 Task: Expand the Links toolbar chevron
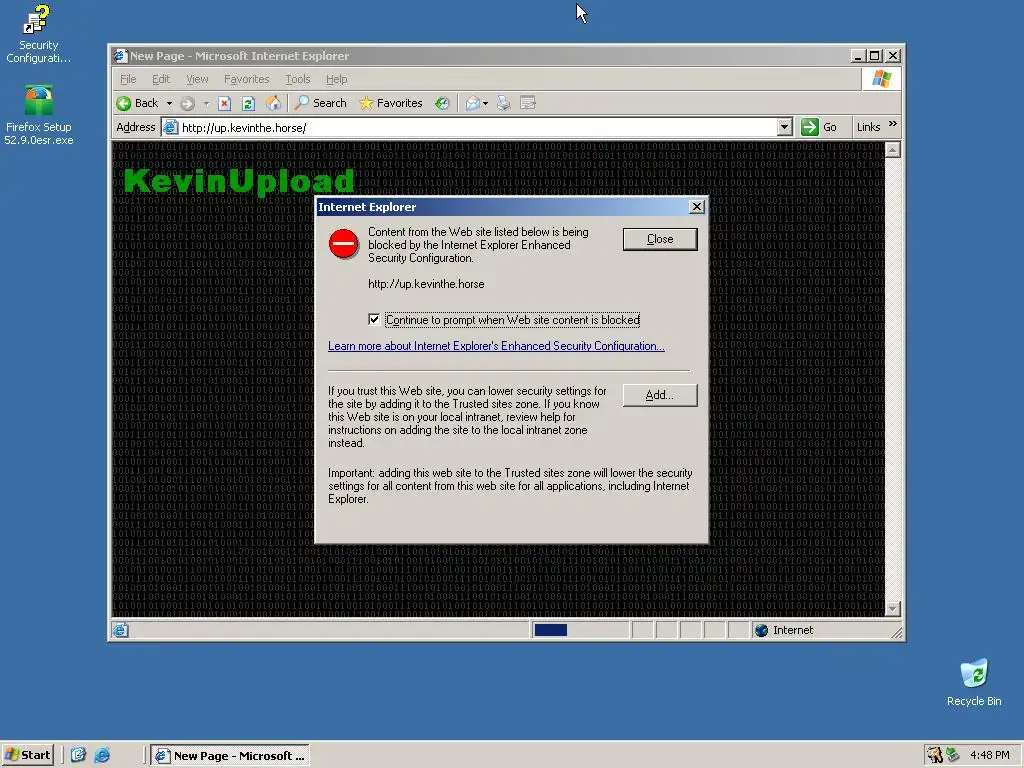pyautogui.click(x=893, y=124)
